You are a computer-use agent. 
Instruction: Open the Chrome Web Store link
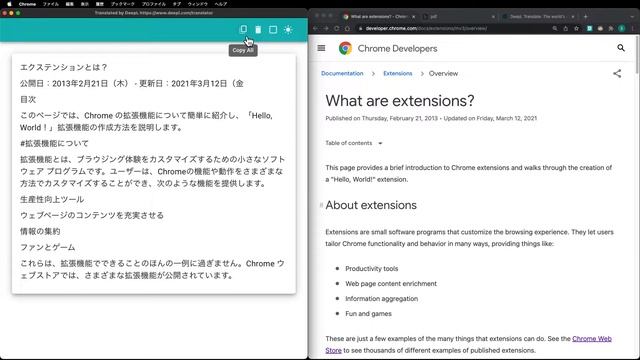[591, 339]
